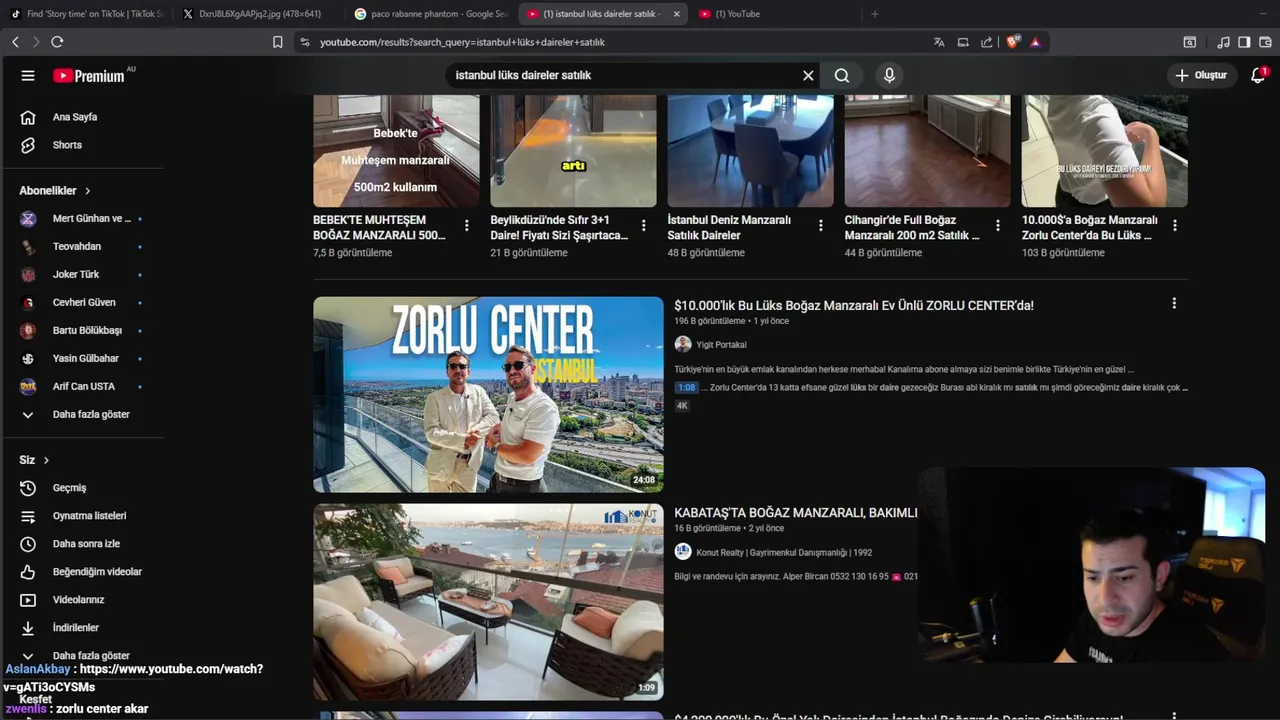The height and width of the screenshot is (720, 1280).
Task: Open the notifications bell
Action: (x=1258, y=75)
